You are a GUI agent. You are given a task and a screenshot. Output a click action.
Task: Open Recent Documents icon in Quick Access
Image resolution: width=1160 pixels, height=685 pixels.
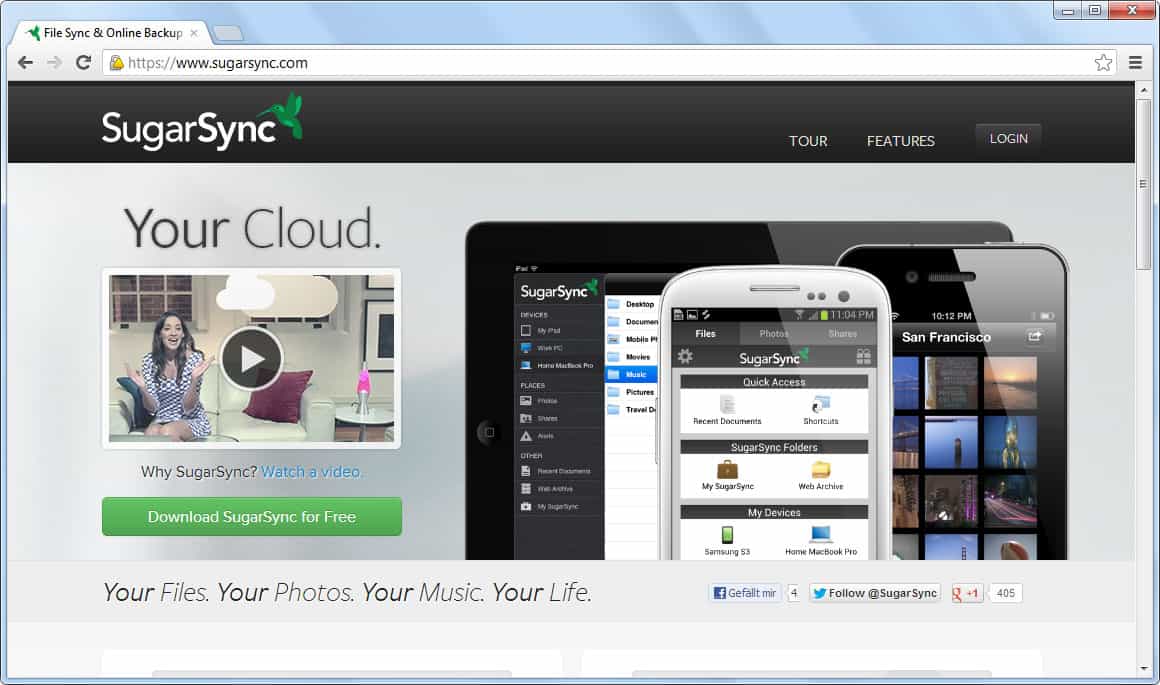point(727,404)
